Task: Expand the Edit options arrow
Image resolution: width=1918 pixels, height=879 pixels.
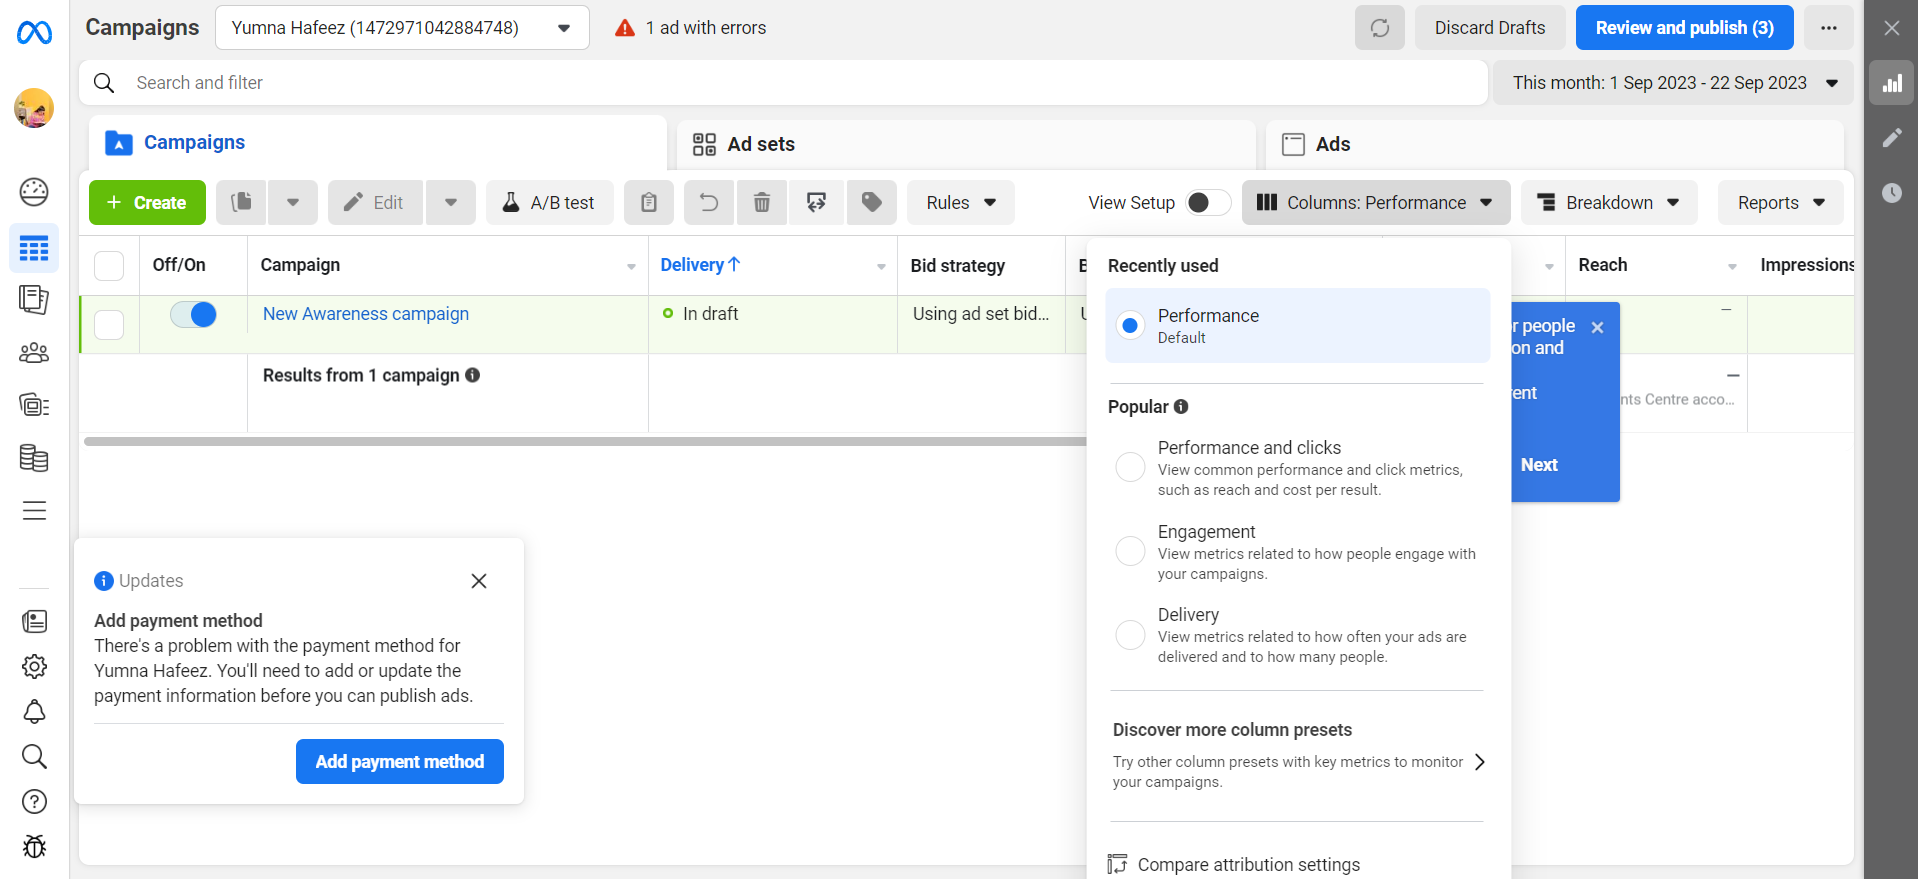Action: pyautogui.click(x=451, y=203)
